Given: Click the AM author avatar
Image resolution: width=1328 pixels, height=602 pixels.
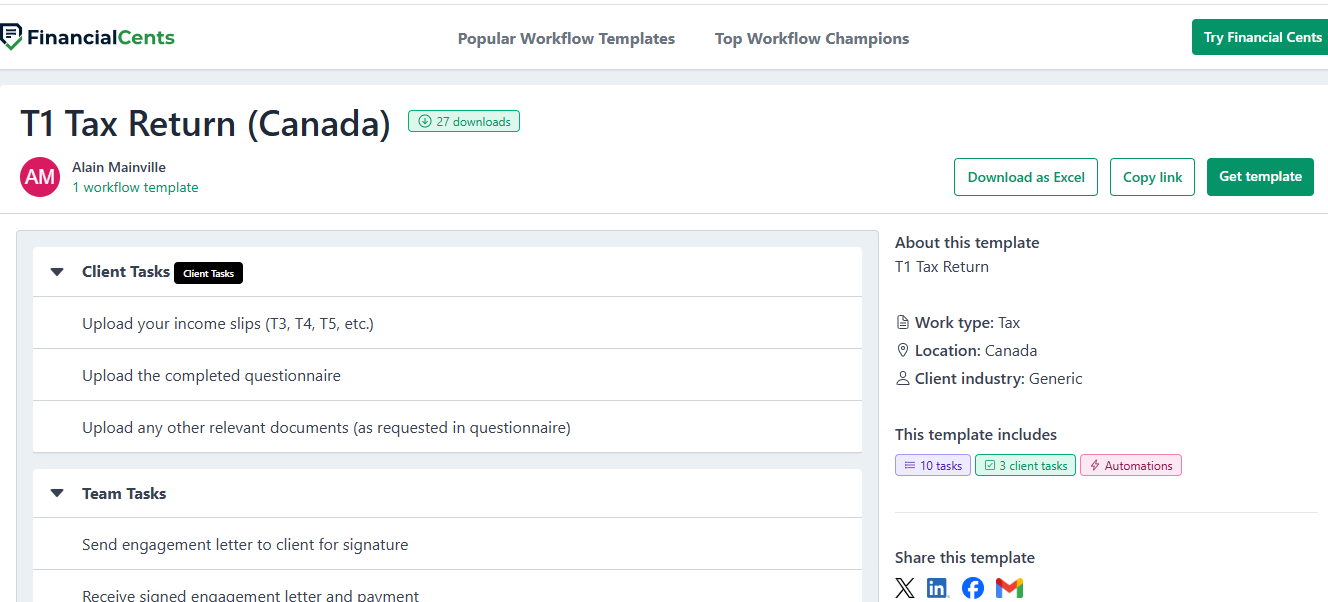Looking at the screenshot, I should coord(40,177).
